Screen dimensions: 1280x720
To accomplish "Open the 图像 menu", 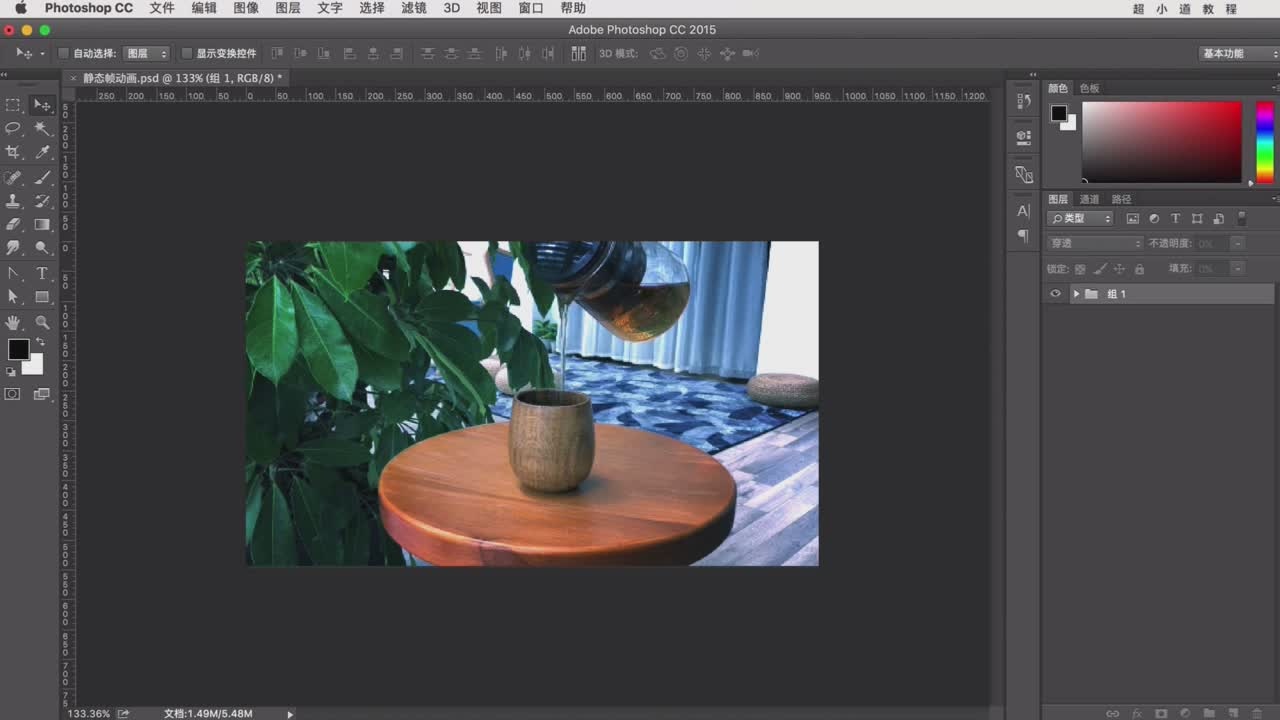I will pos(246,8).
